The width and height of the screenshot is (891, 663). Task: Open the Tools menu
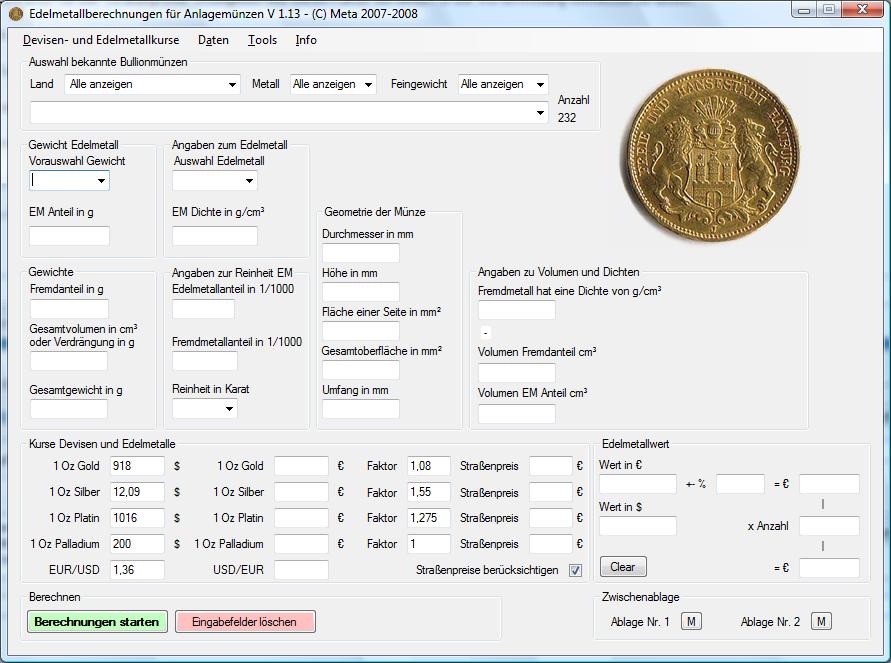(262, 40)
